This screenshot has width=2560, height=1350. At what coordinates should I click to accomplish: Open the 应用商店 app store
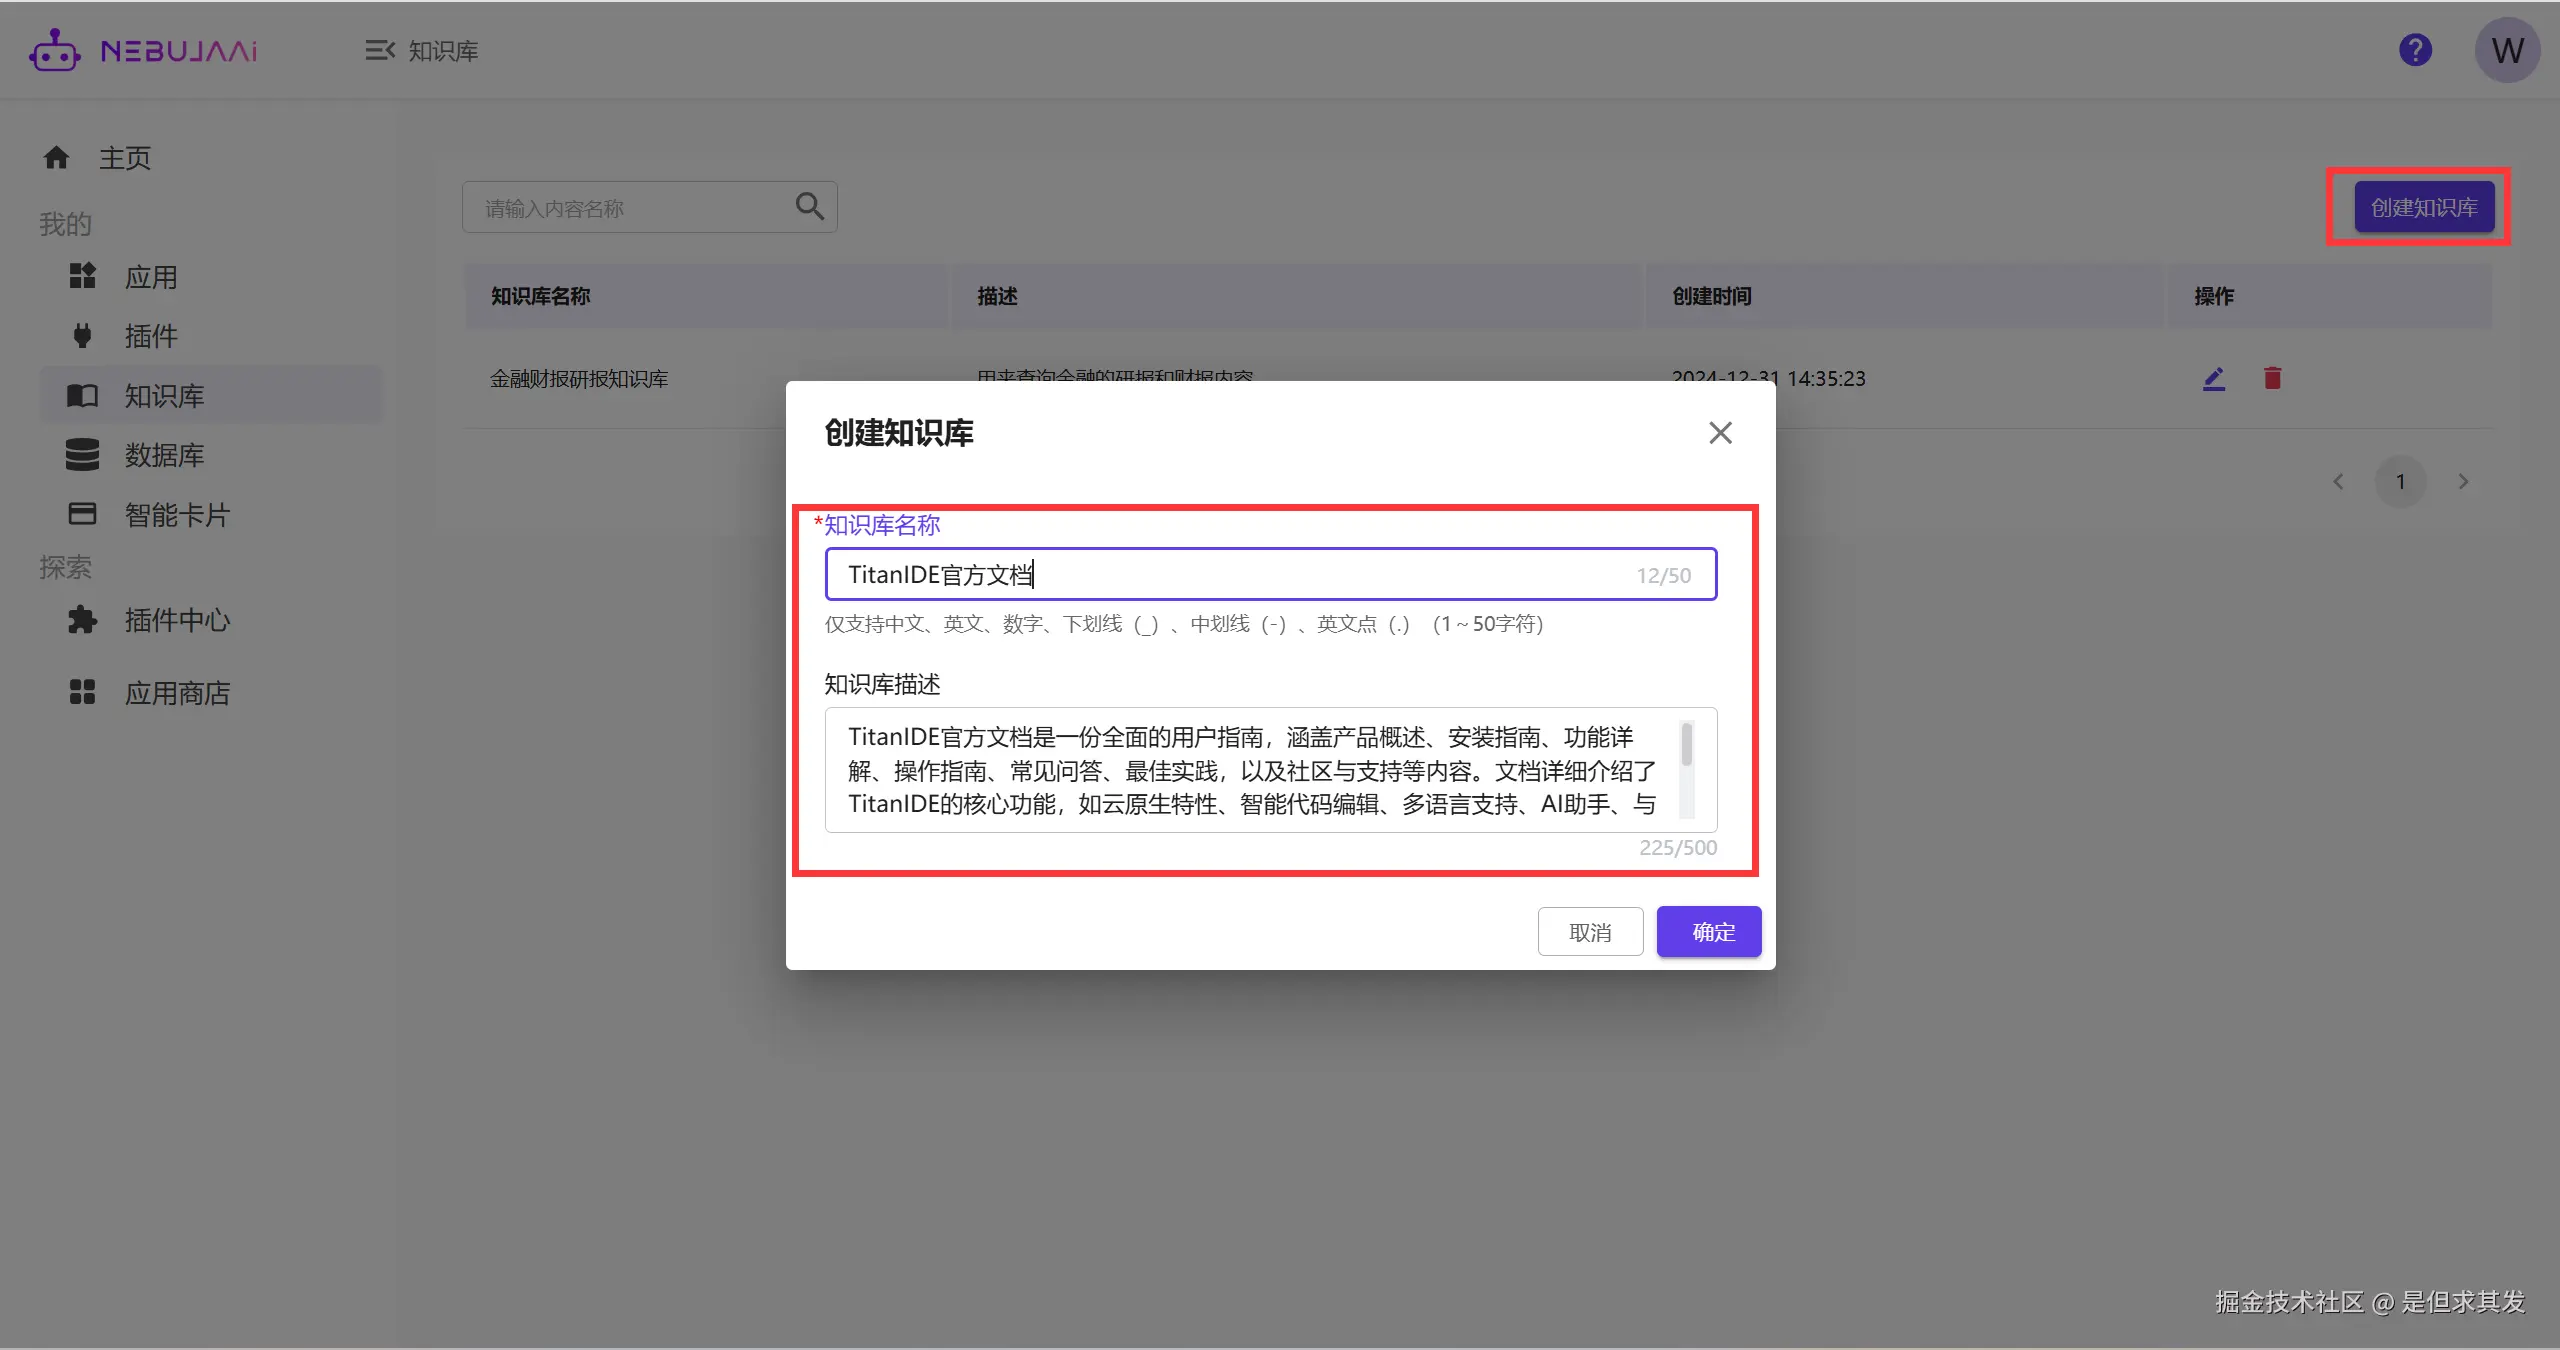(178, 692)
